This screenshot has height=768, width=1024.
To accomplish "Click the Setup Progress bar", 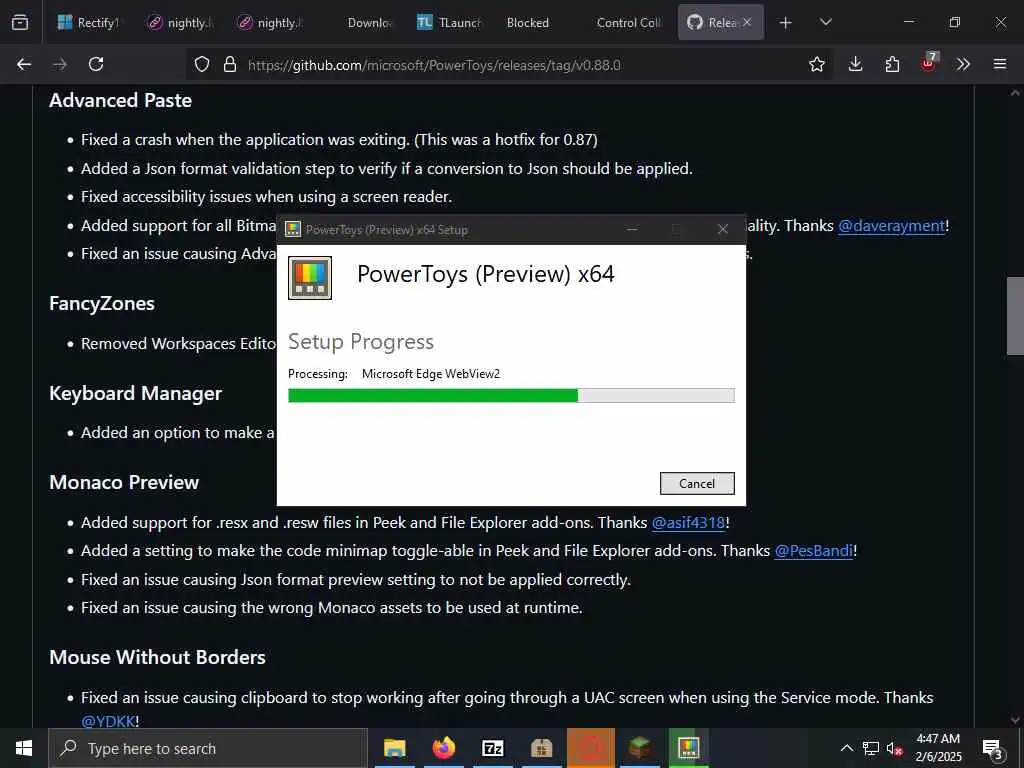I will (x=511, y=396).
